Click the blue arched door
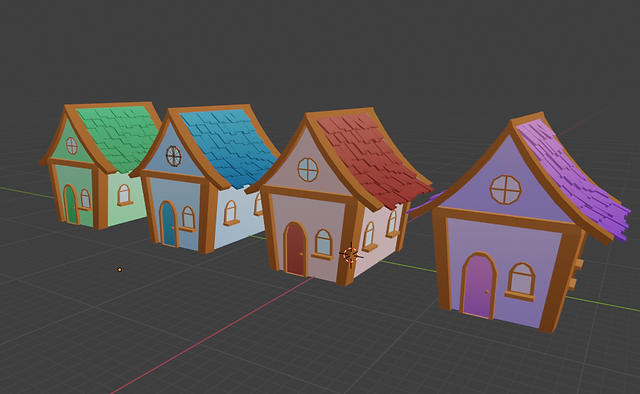The width and height of the screenshot is (640, 394). point(168,224)
